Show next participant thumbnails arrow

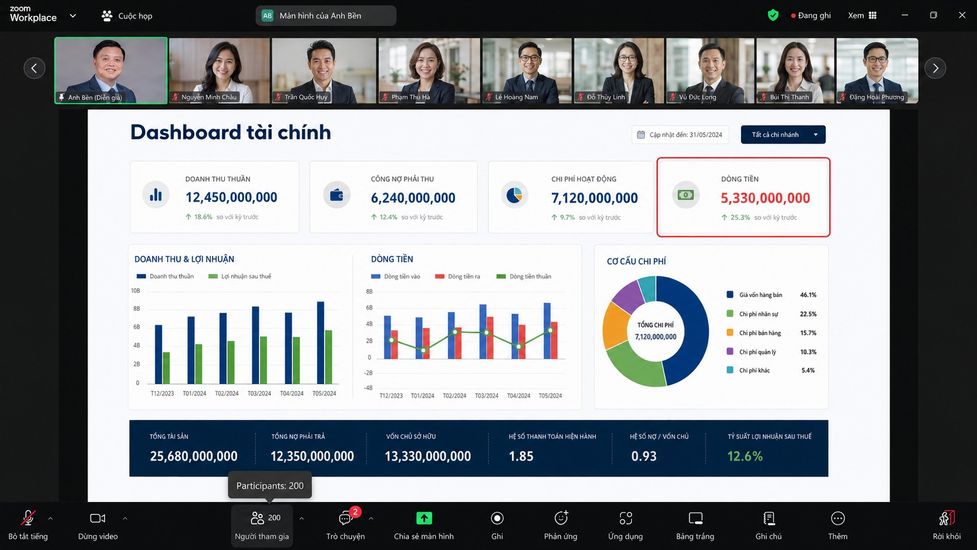935,68
